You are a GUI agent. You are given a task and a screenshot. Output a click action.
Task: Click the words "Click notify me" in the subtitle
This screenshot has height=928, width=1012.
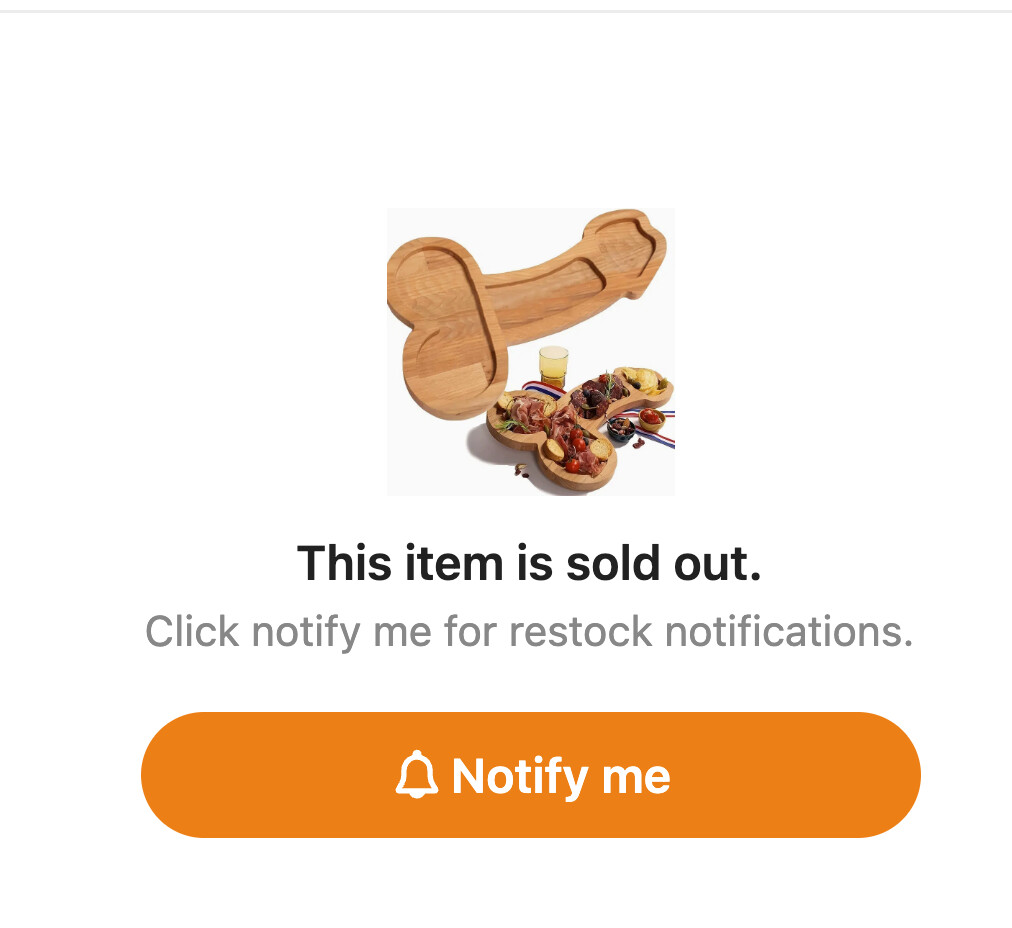tap(289, 632)
